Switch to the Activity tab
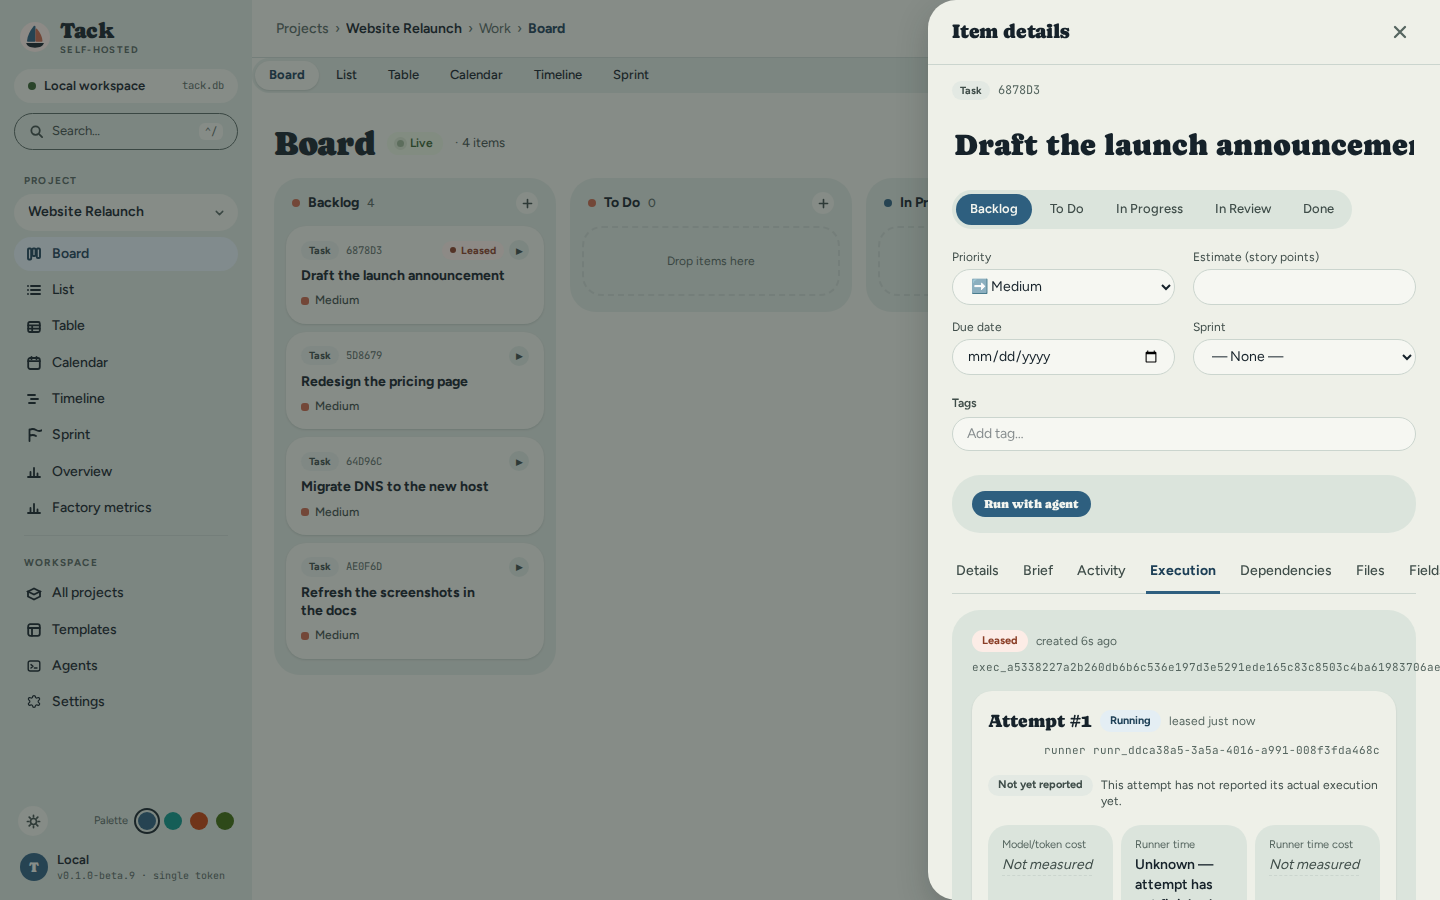This screenshot has height=900, width=1440. (x=1101, y=571)
